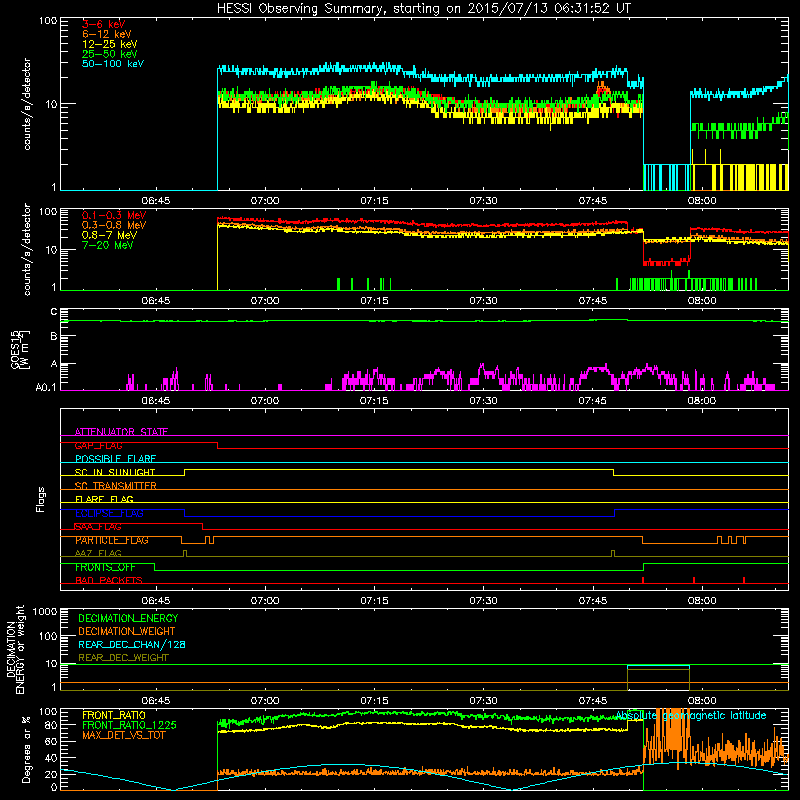Select the SC_IN_SUNLIGHT flag label

click(x=115, y=472)
